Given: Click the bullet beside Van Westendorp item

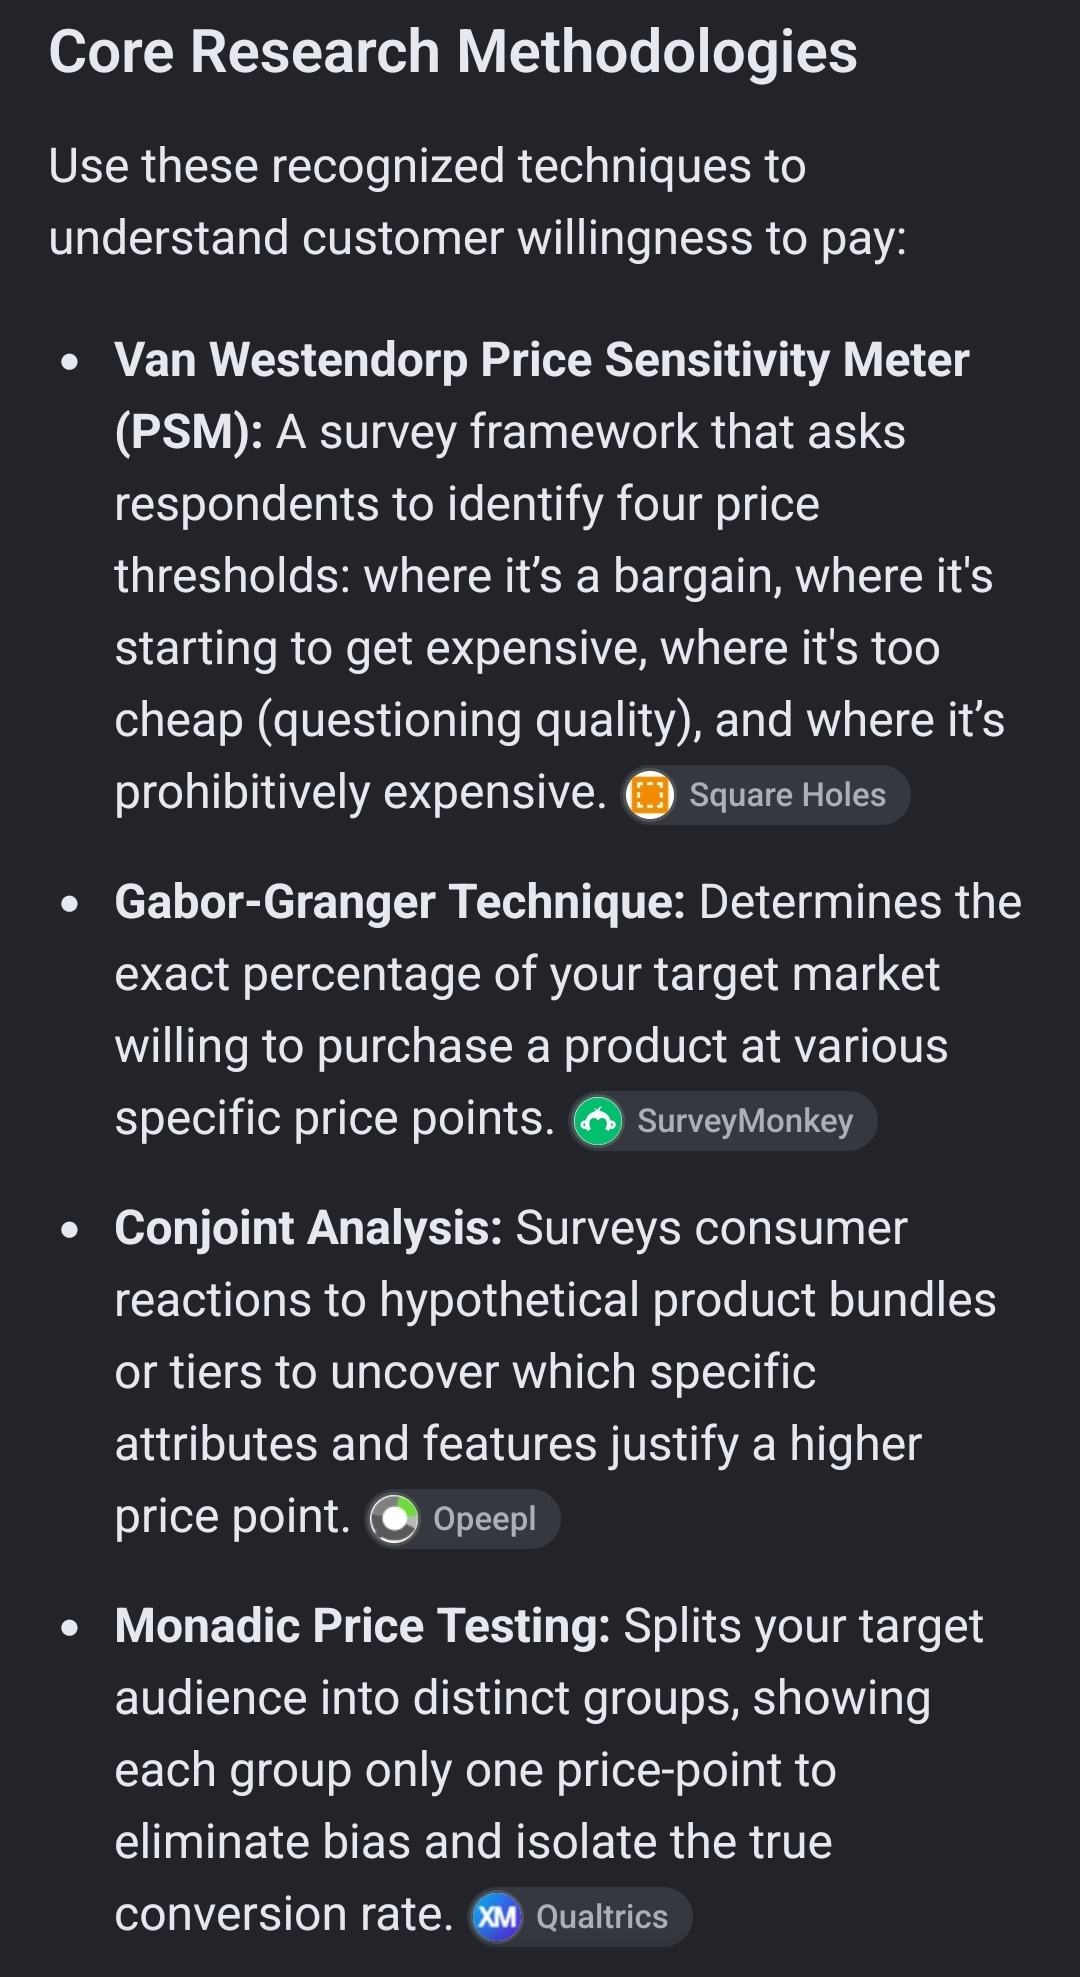Looking at the screenshot, I should pyautogui.click(x=69, y=362).
